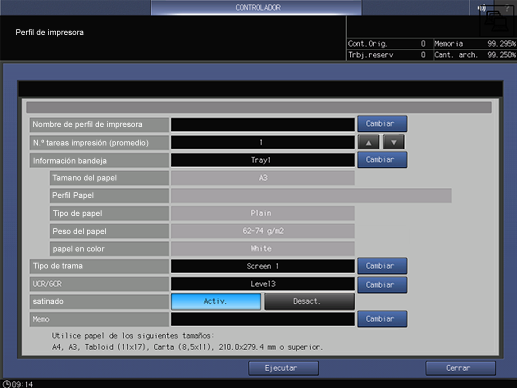This screenshot has width=517, height=388.
Task: Click the sound status icon beside the help icon
Action: tap(482, 8)
